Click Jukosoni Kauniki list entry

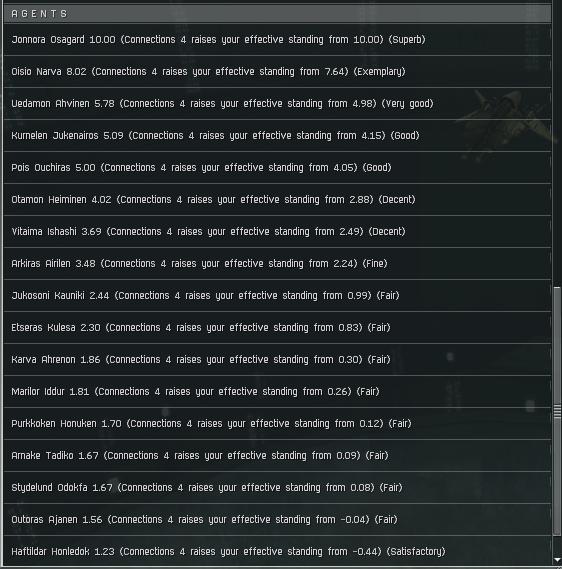click(x=278, y=295)
